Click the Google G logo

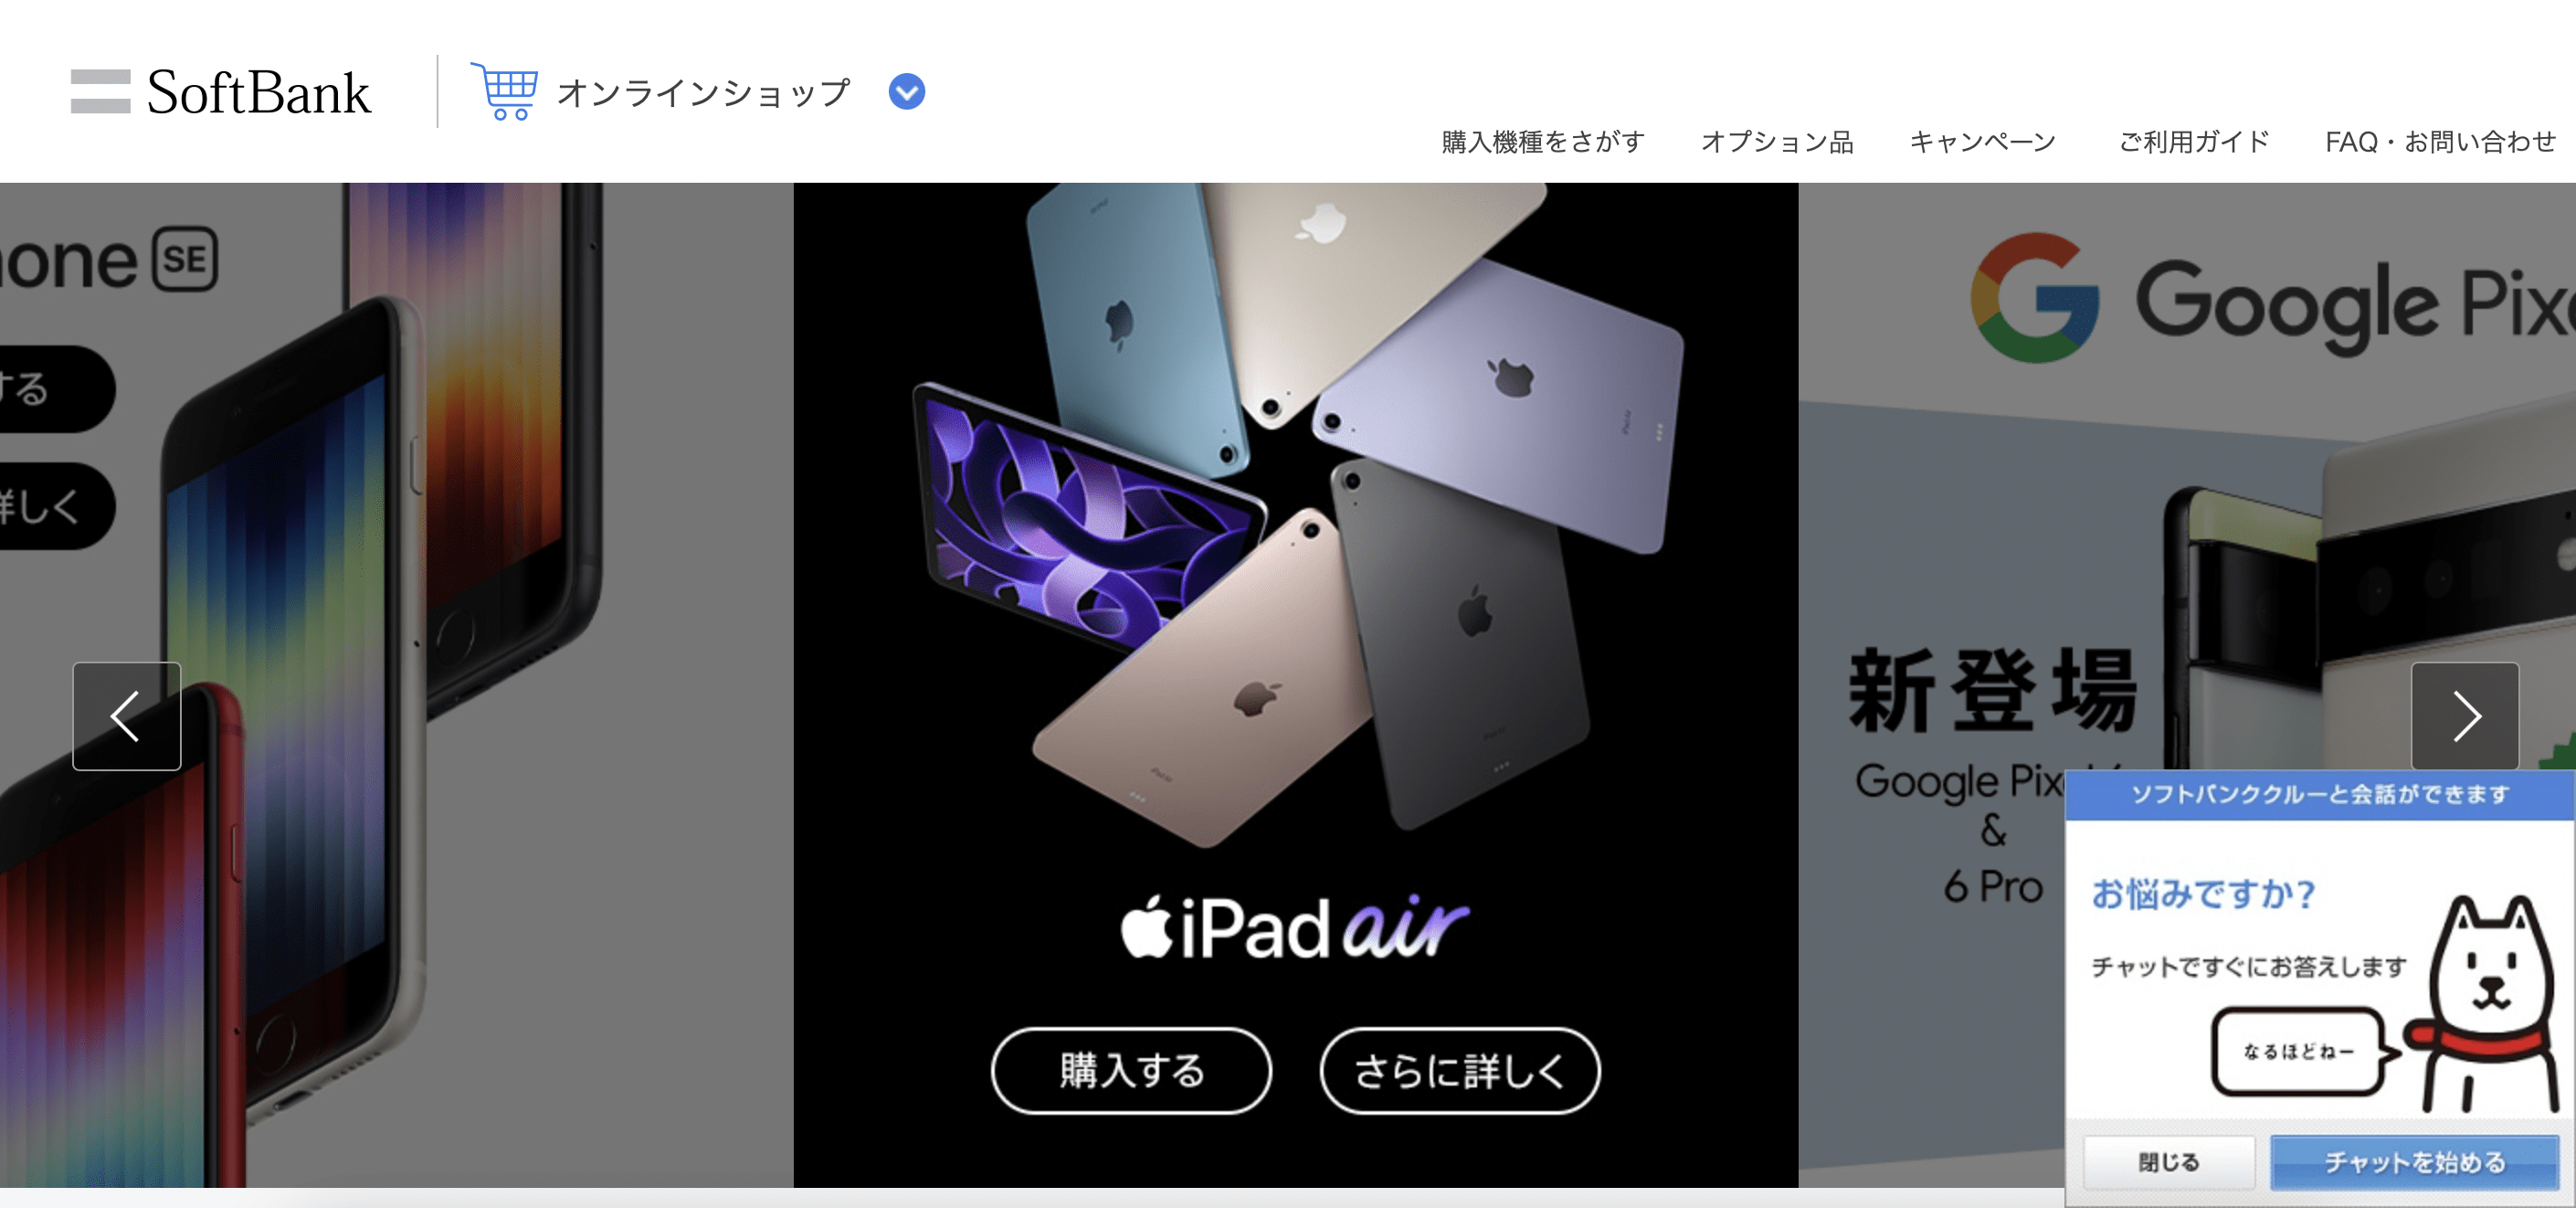pyautogui.click(x=2035, y=297)
